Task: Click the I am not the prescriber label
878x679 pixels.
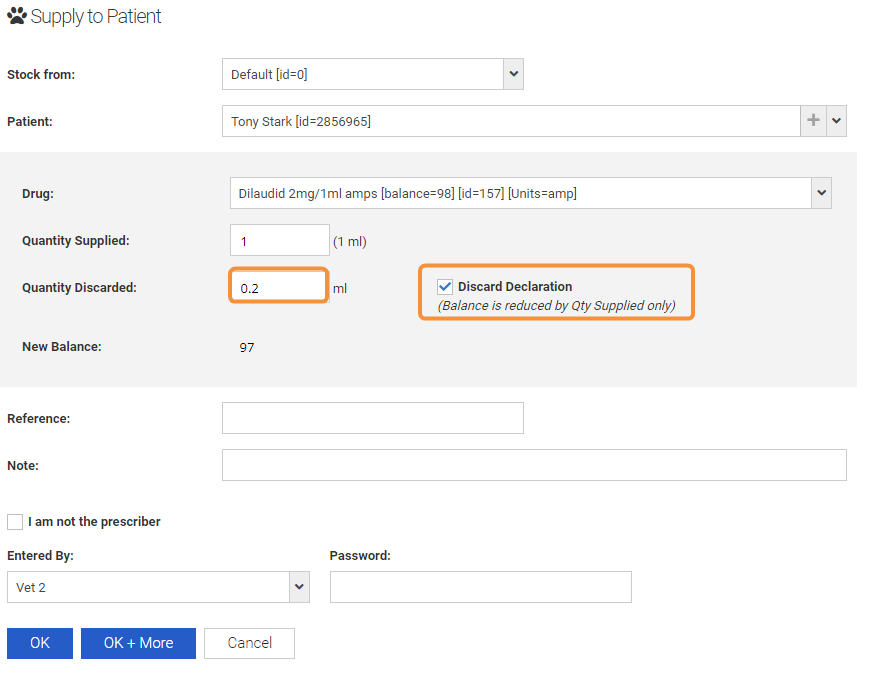Action: [x=94, y=522]
